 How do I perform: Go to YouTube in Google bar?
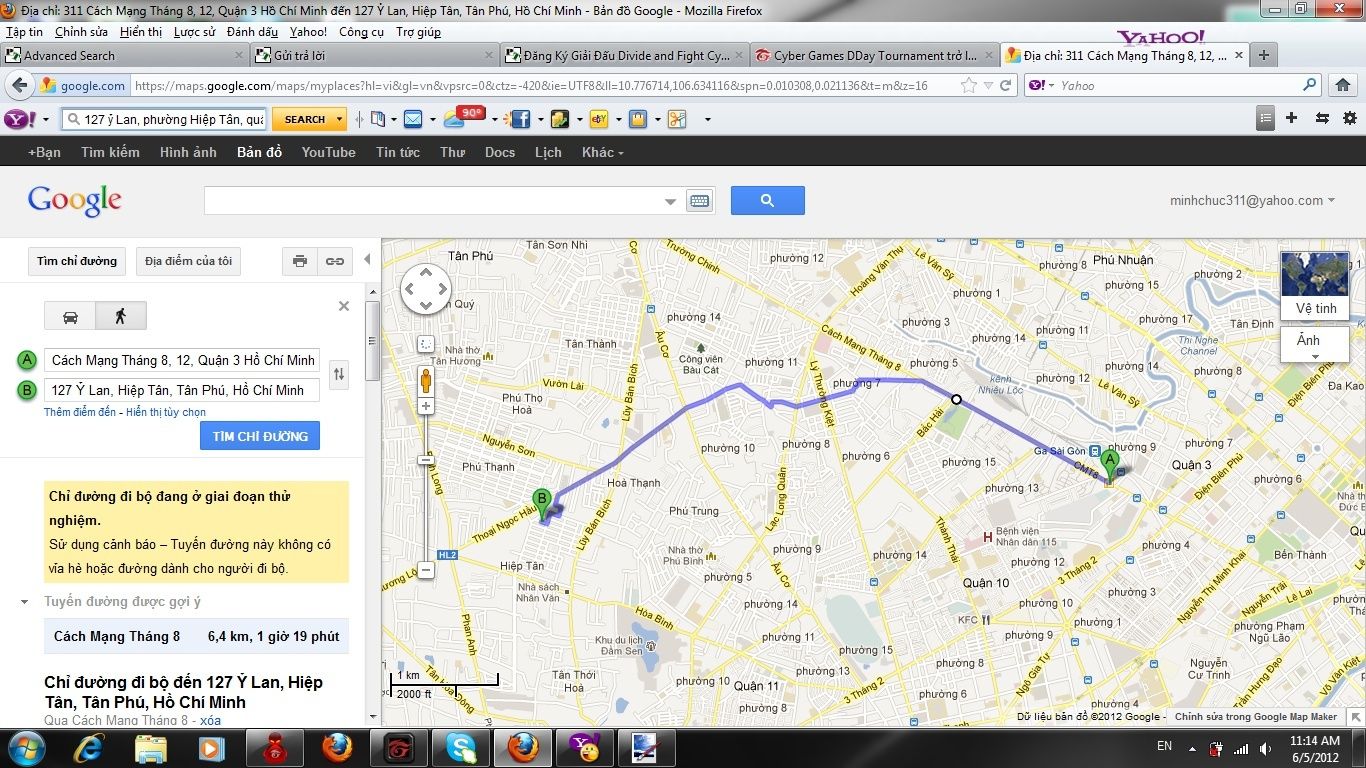328,152
